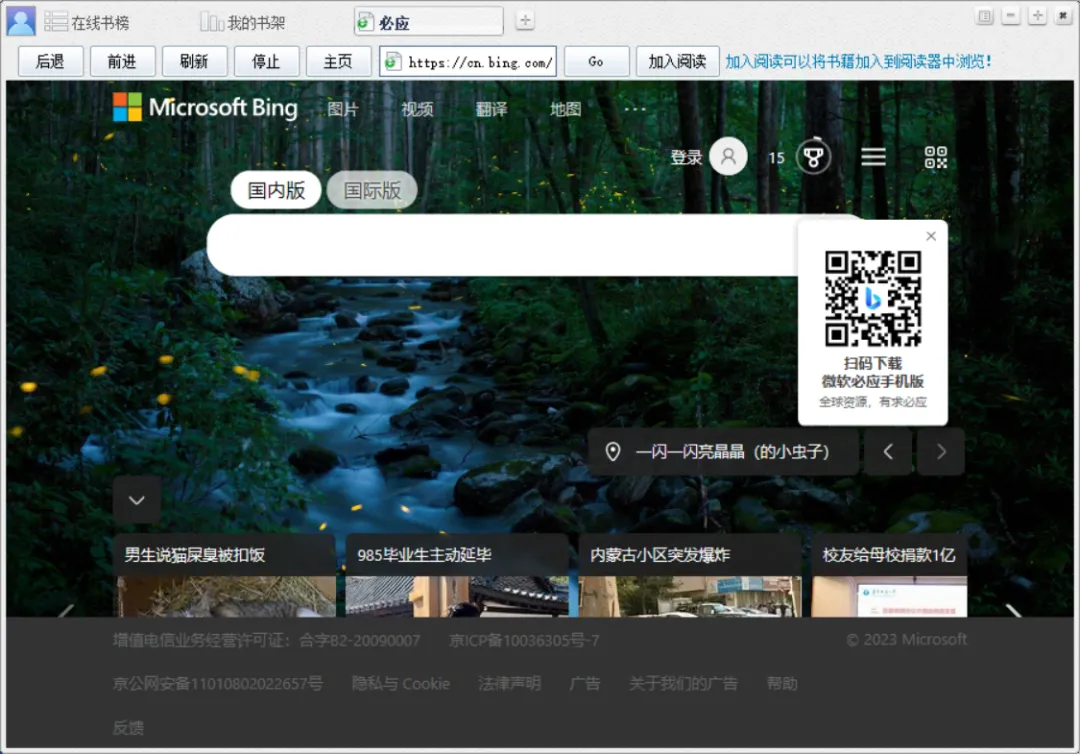
Task: Click the 刷新 refresh button
Action: click(x=194, y=62)
